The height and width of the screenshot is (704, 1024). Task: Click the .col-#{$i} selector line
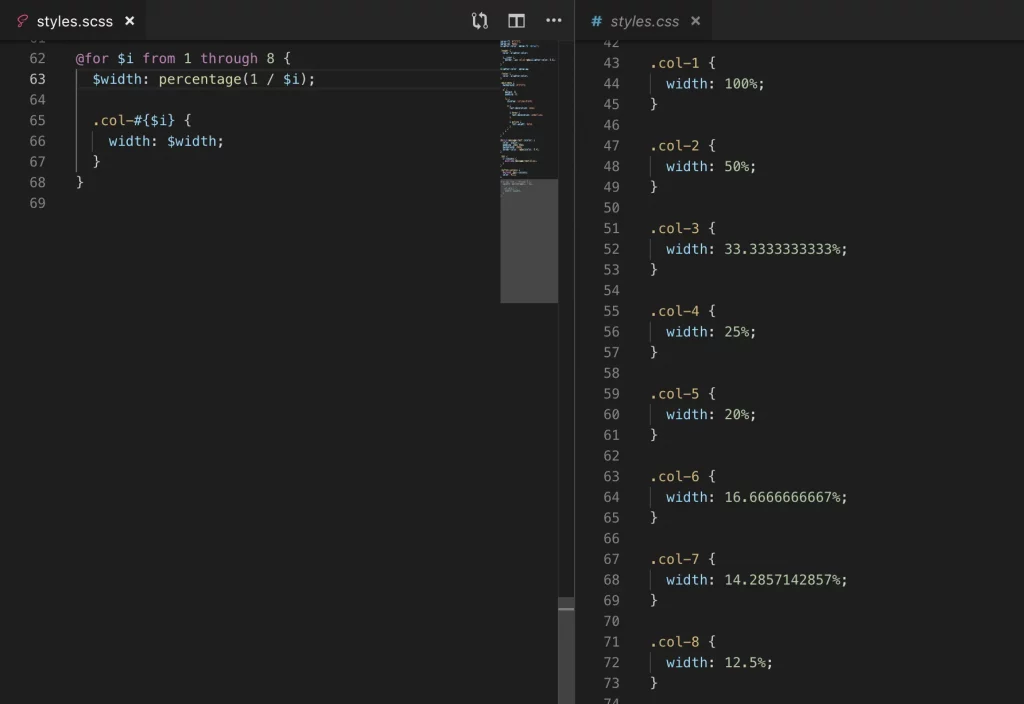coord(142,120)
